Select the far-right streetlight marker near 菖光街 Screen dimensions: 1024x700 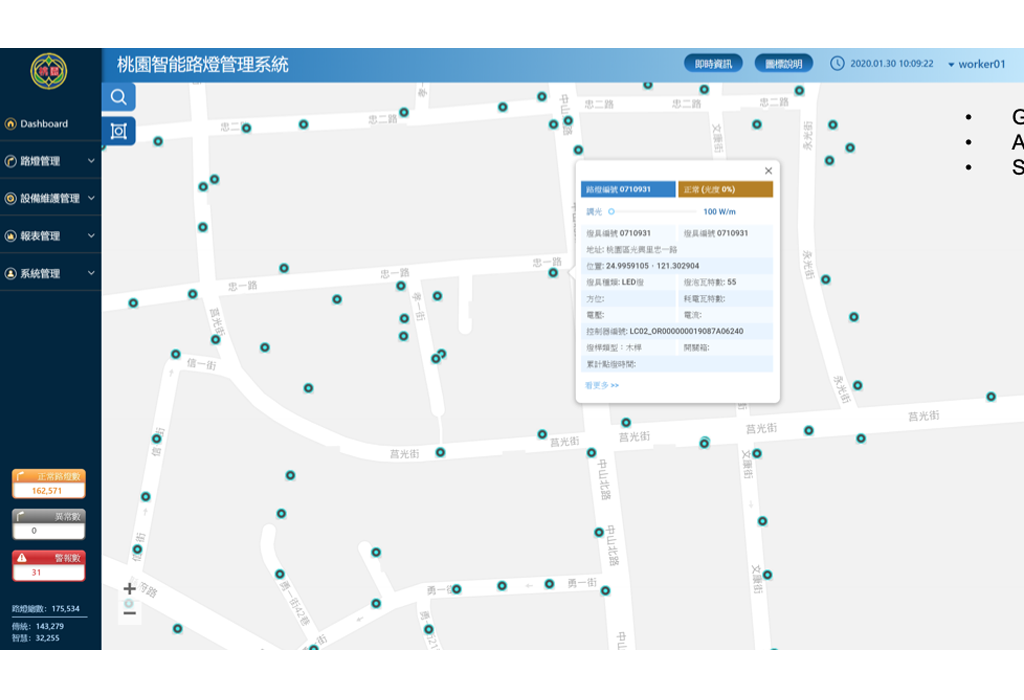point(991,396)
